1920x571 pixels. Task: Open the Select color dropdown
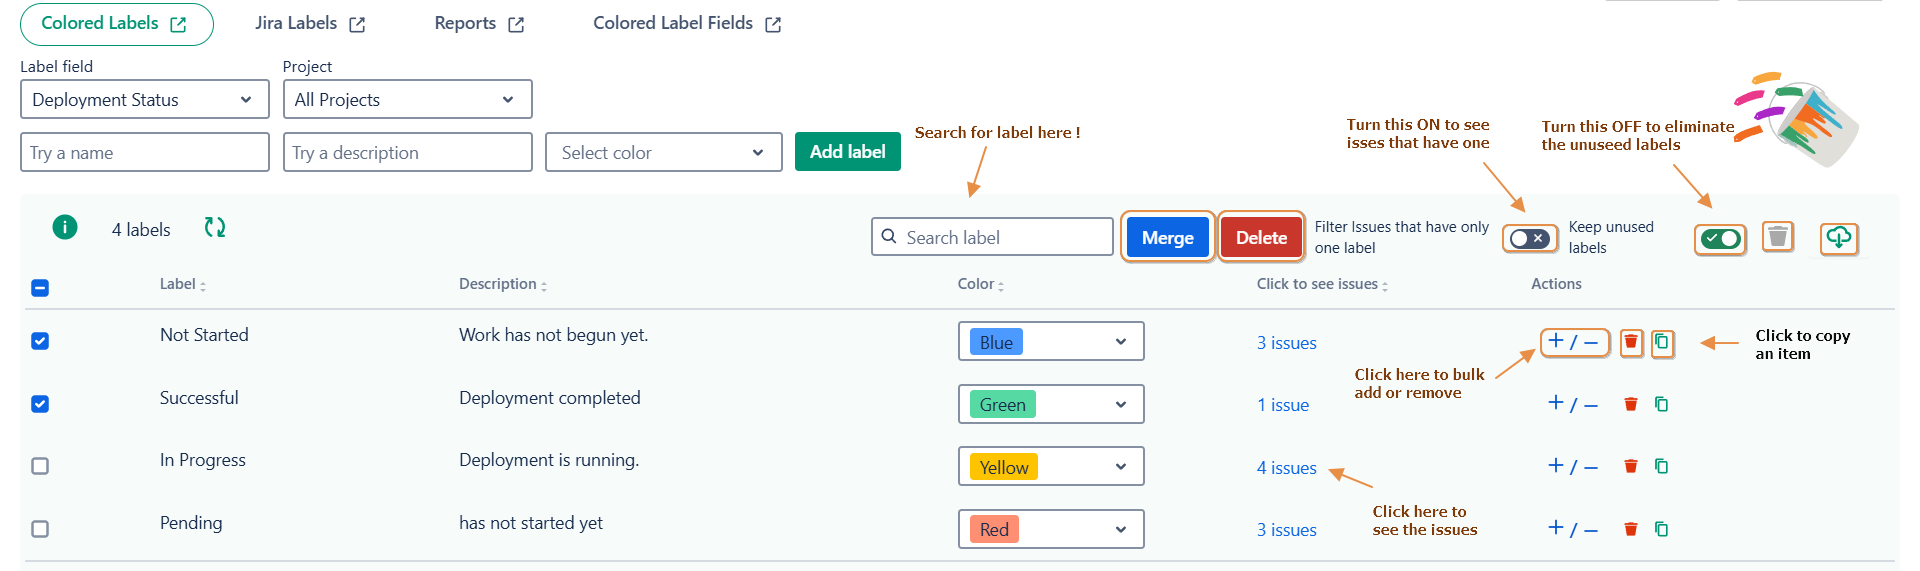[663, 153]
